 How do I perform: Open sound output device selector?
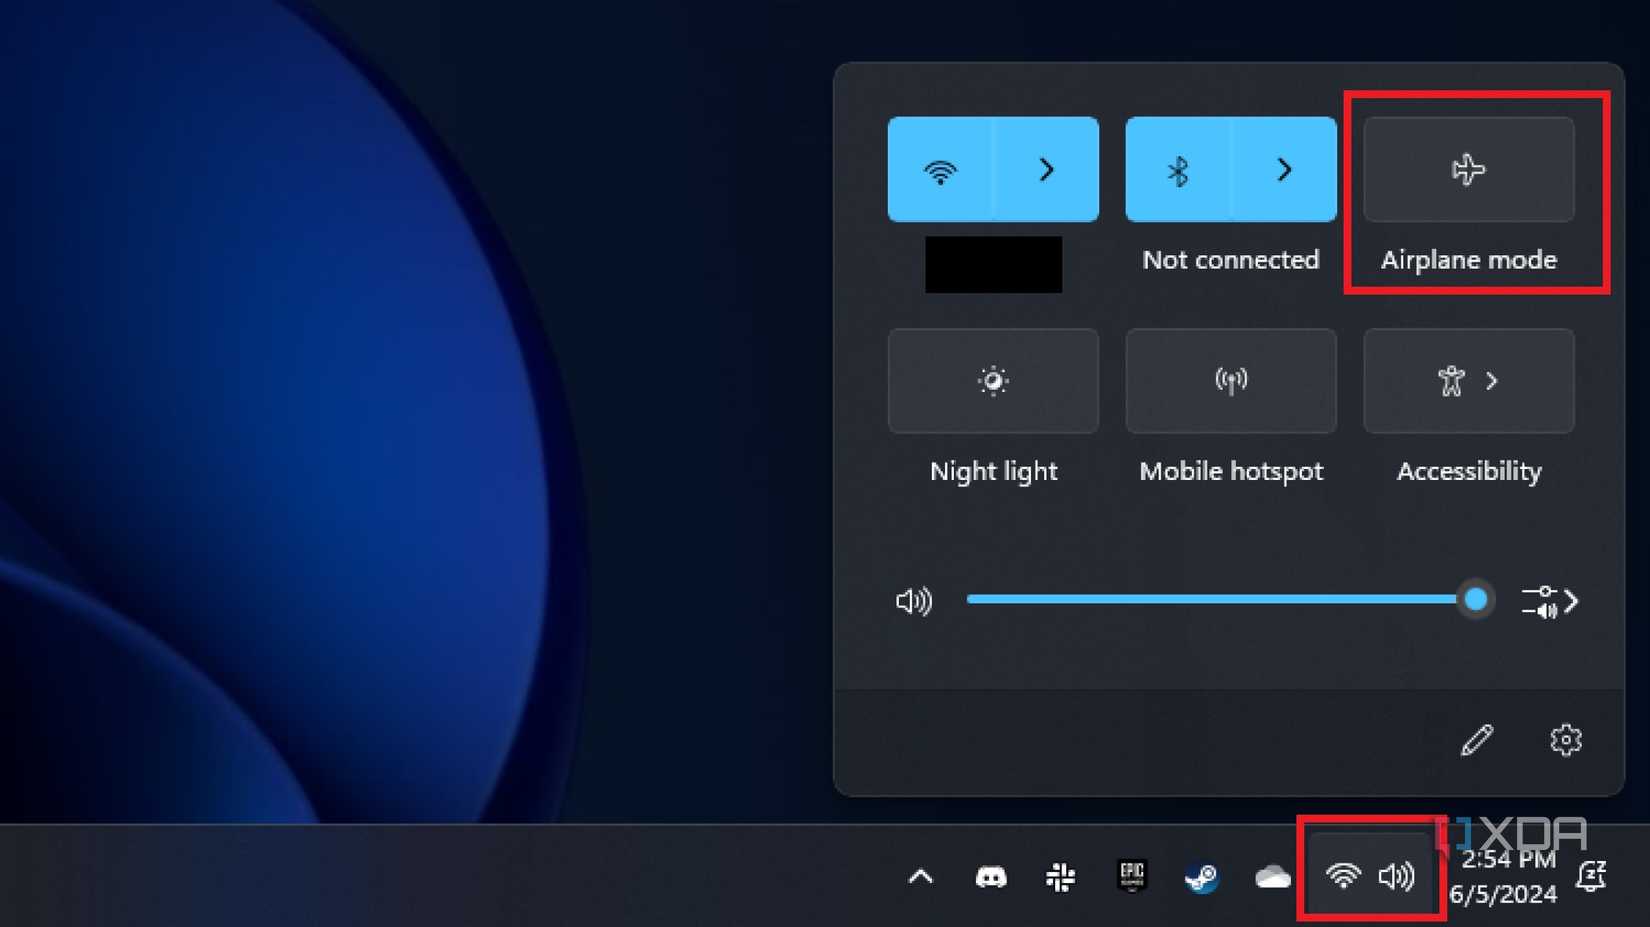(1549, 601)
